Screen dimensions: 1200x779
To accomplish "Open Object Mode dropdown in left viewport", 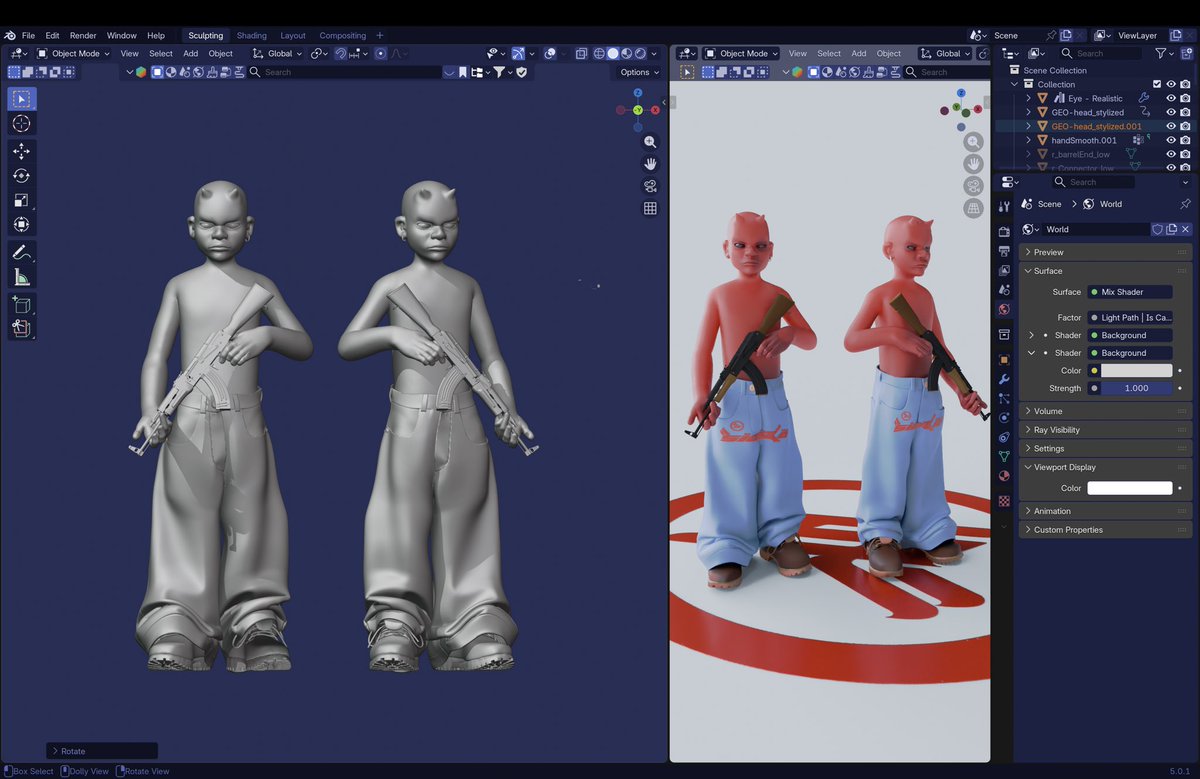I will point(73,53).
